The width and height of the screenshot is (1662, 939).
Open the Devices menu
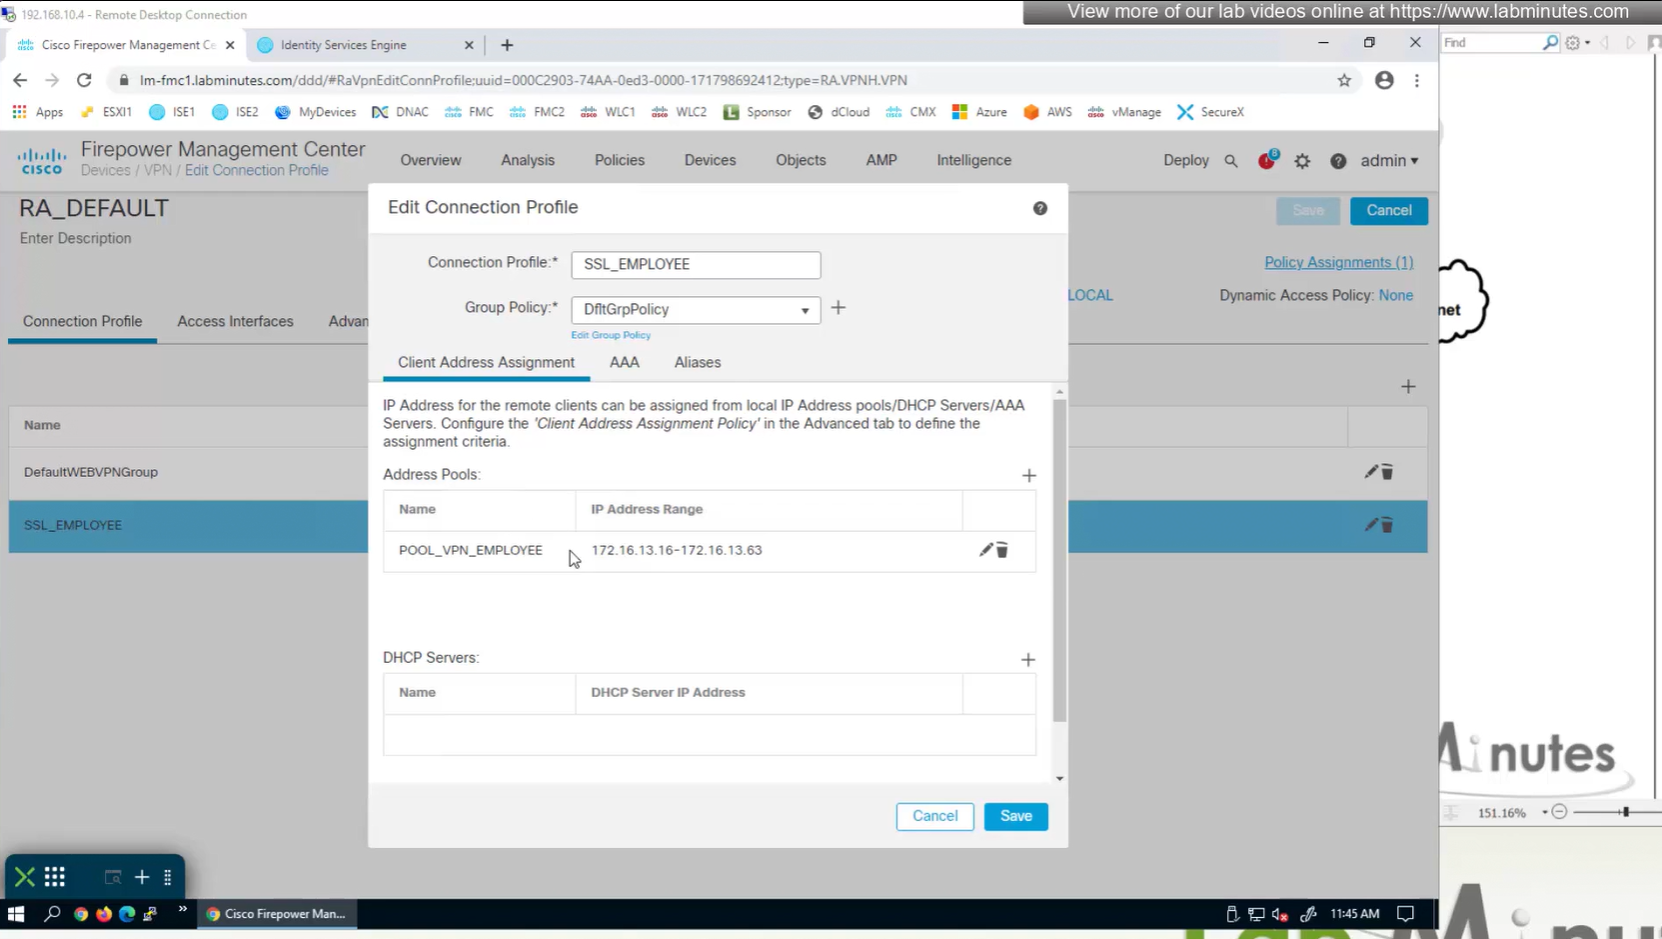tap(709, 160)
